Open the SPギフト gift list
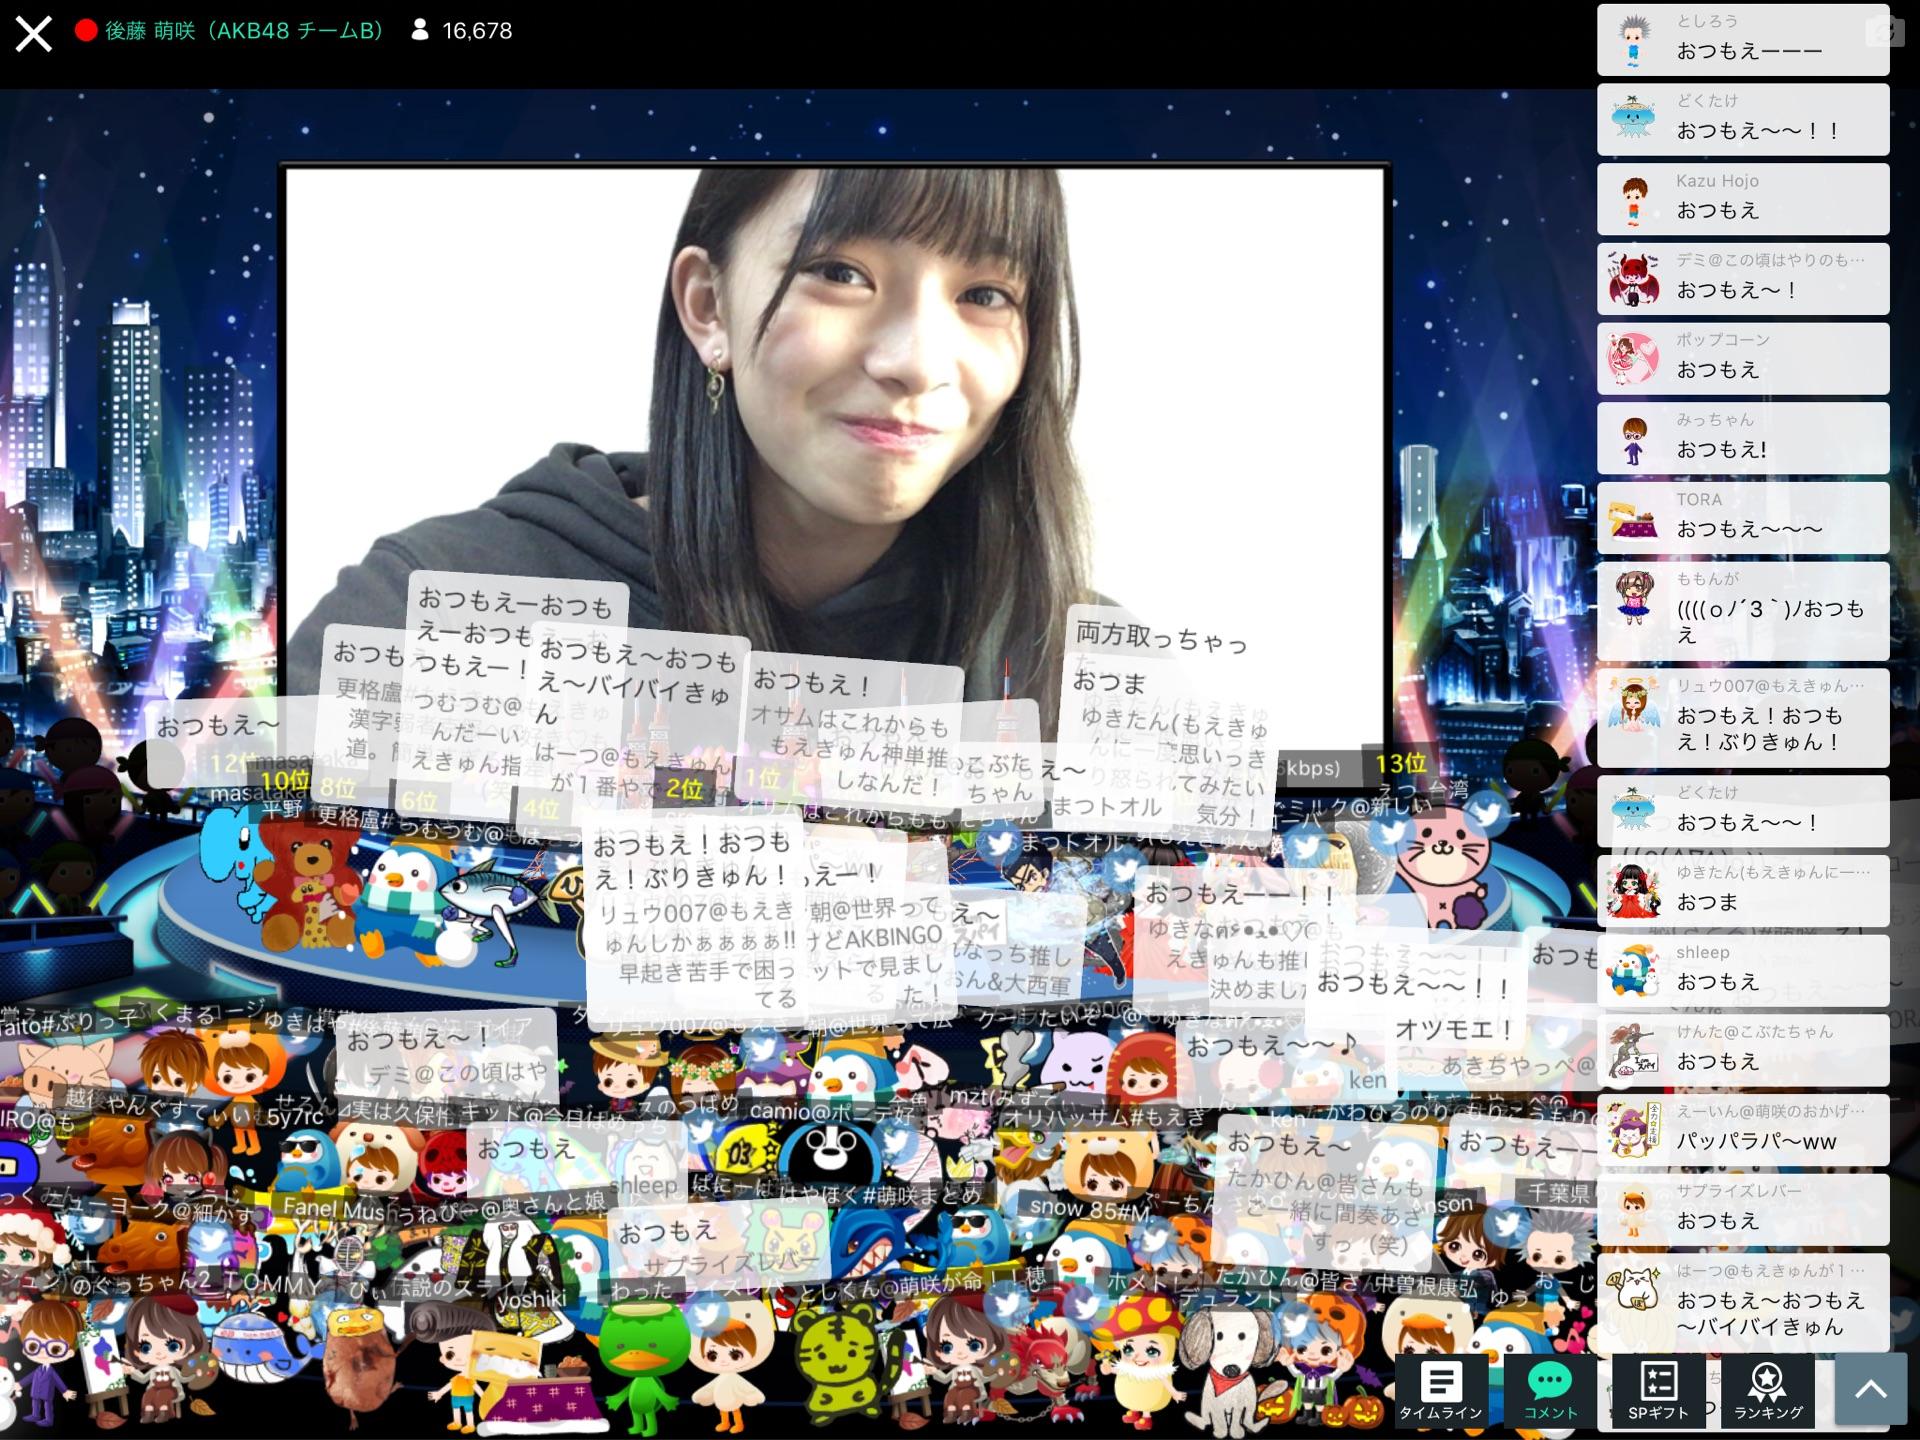 (1658, 1390)
